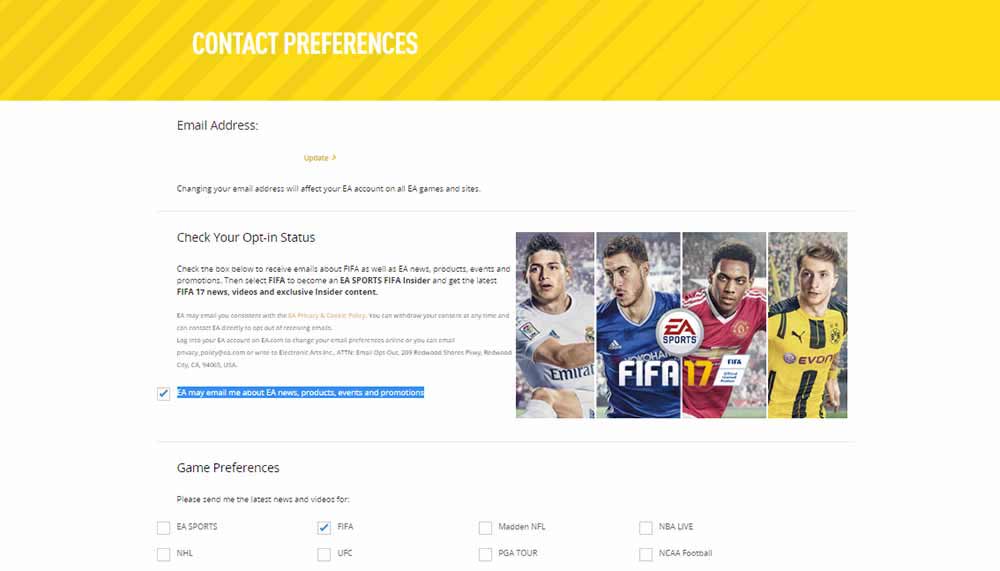Uncheck the FIFA game preference checkbox
This screenshot has width=1000, height=571.
coord(324,528)
